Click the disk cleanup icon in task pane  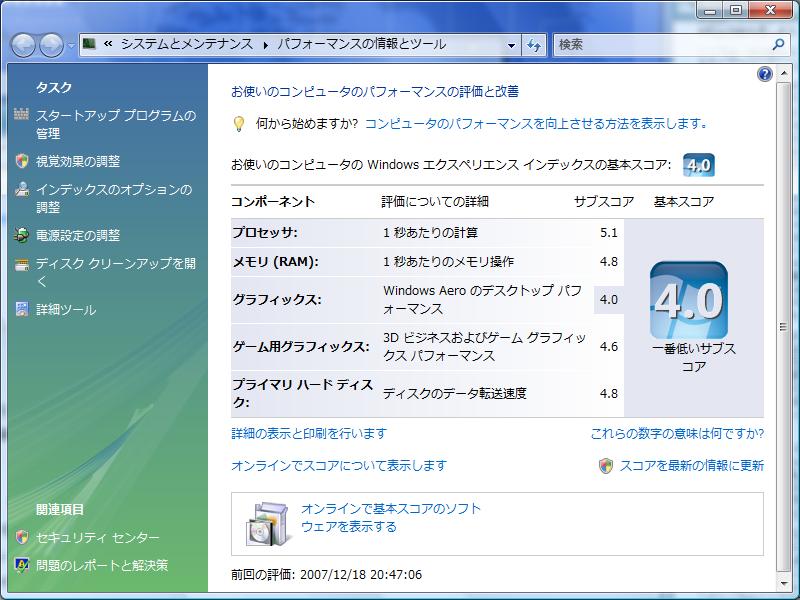tap(21, 264)
